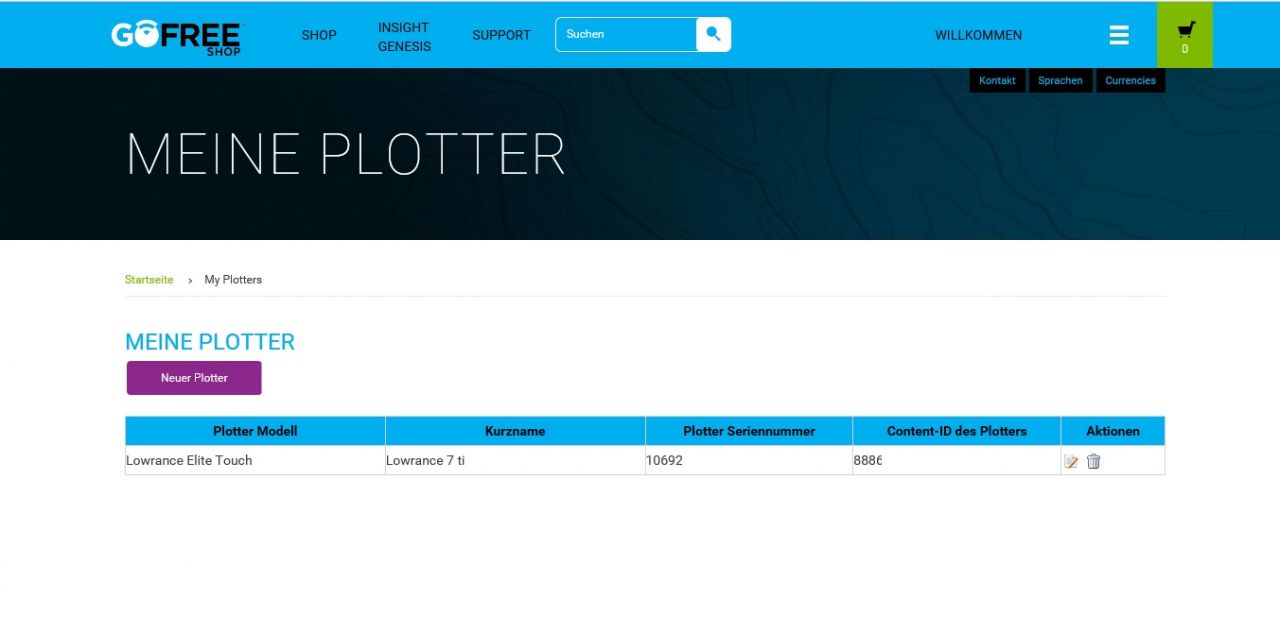Open the Kontakt link
This screenshot has height=617, width=1280.
coord(997,80)
